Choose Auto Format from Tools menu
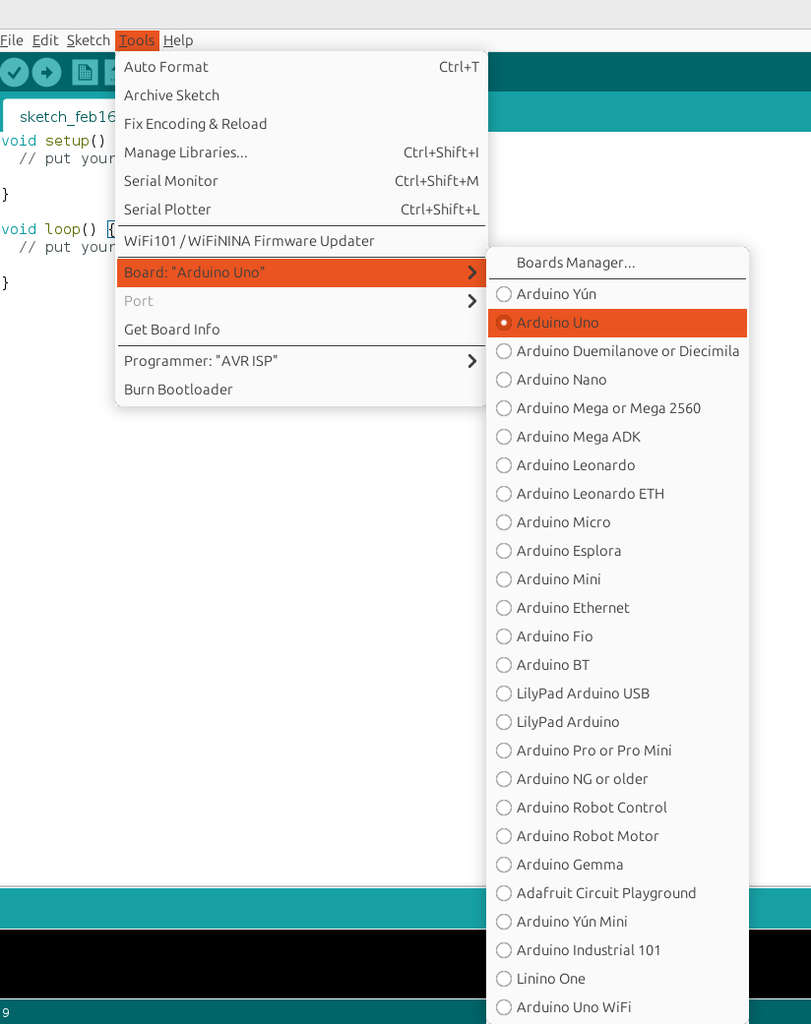The height and width of the screenshot is (1024, 811). 301,67
